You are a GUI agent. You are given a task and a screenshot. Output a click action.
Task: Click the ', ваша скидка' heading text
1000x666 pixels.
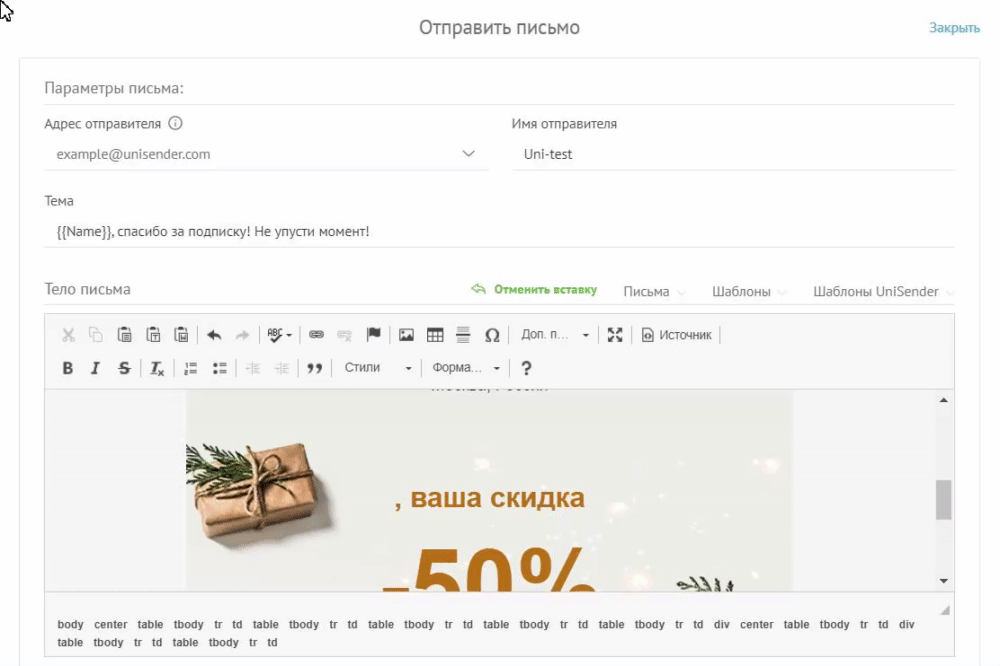[x=489, y=498]
